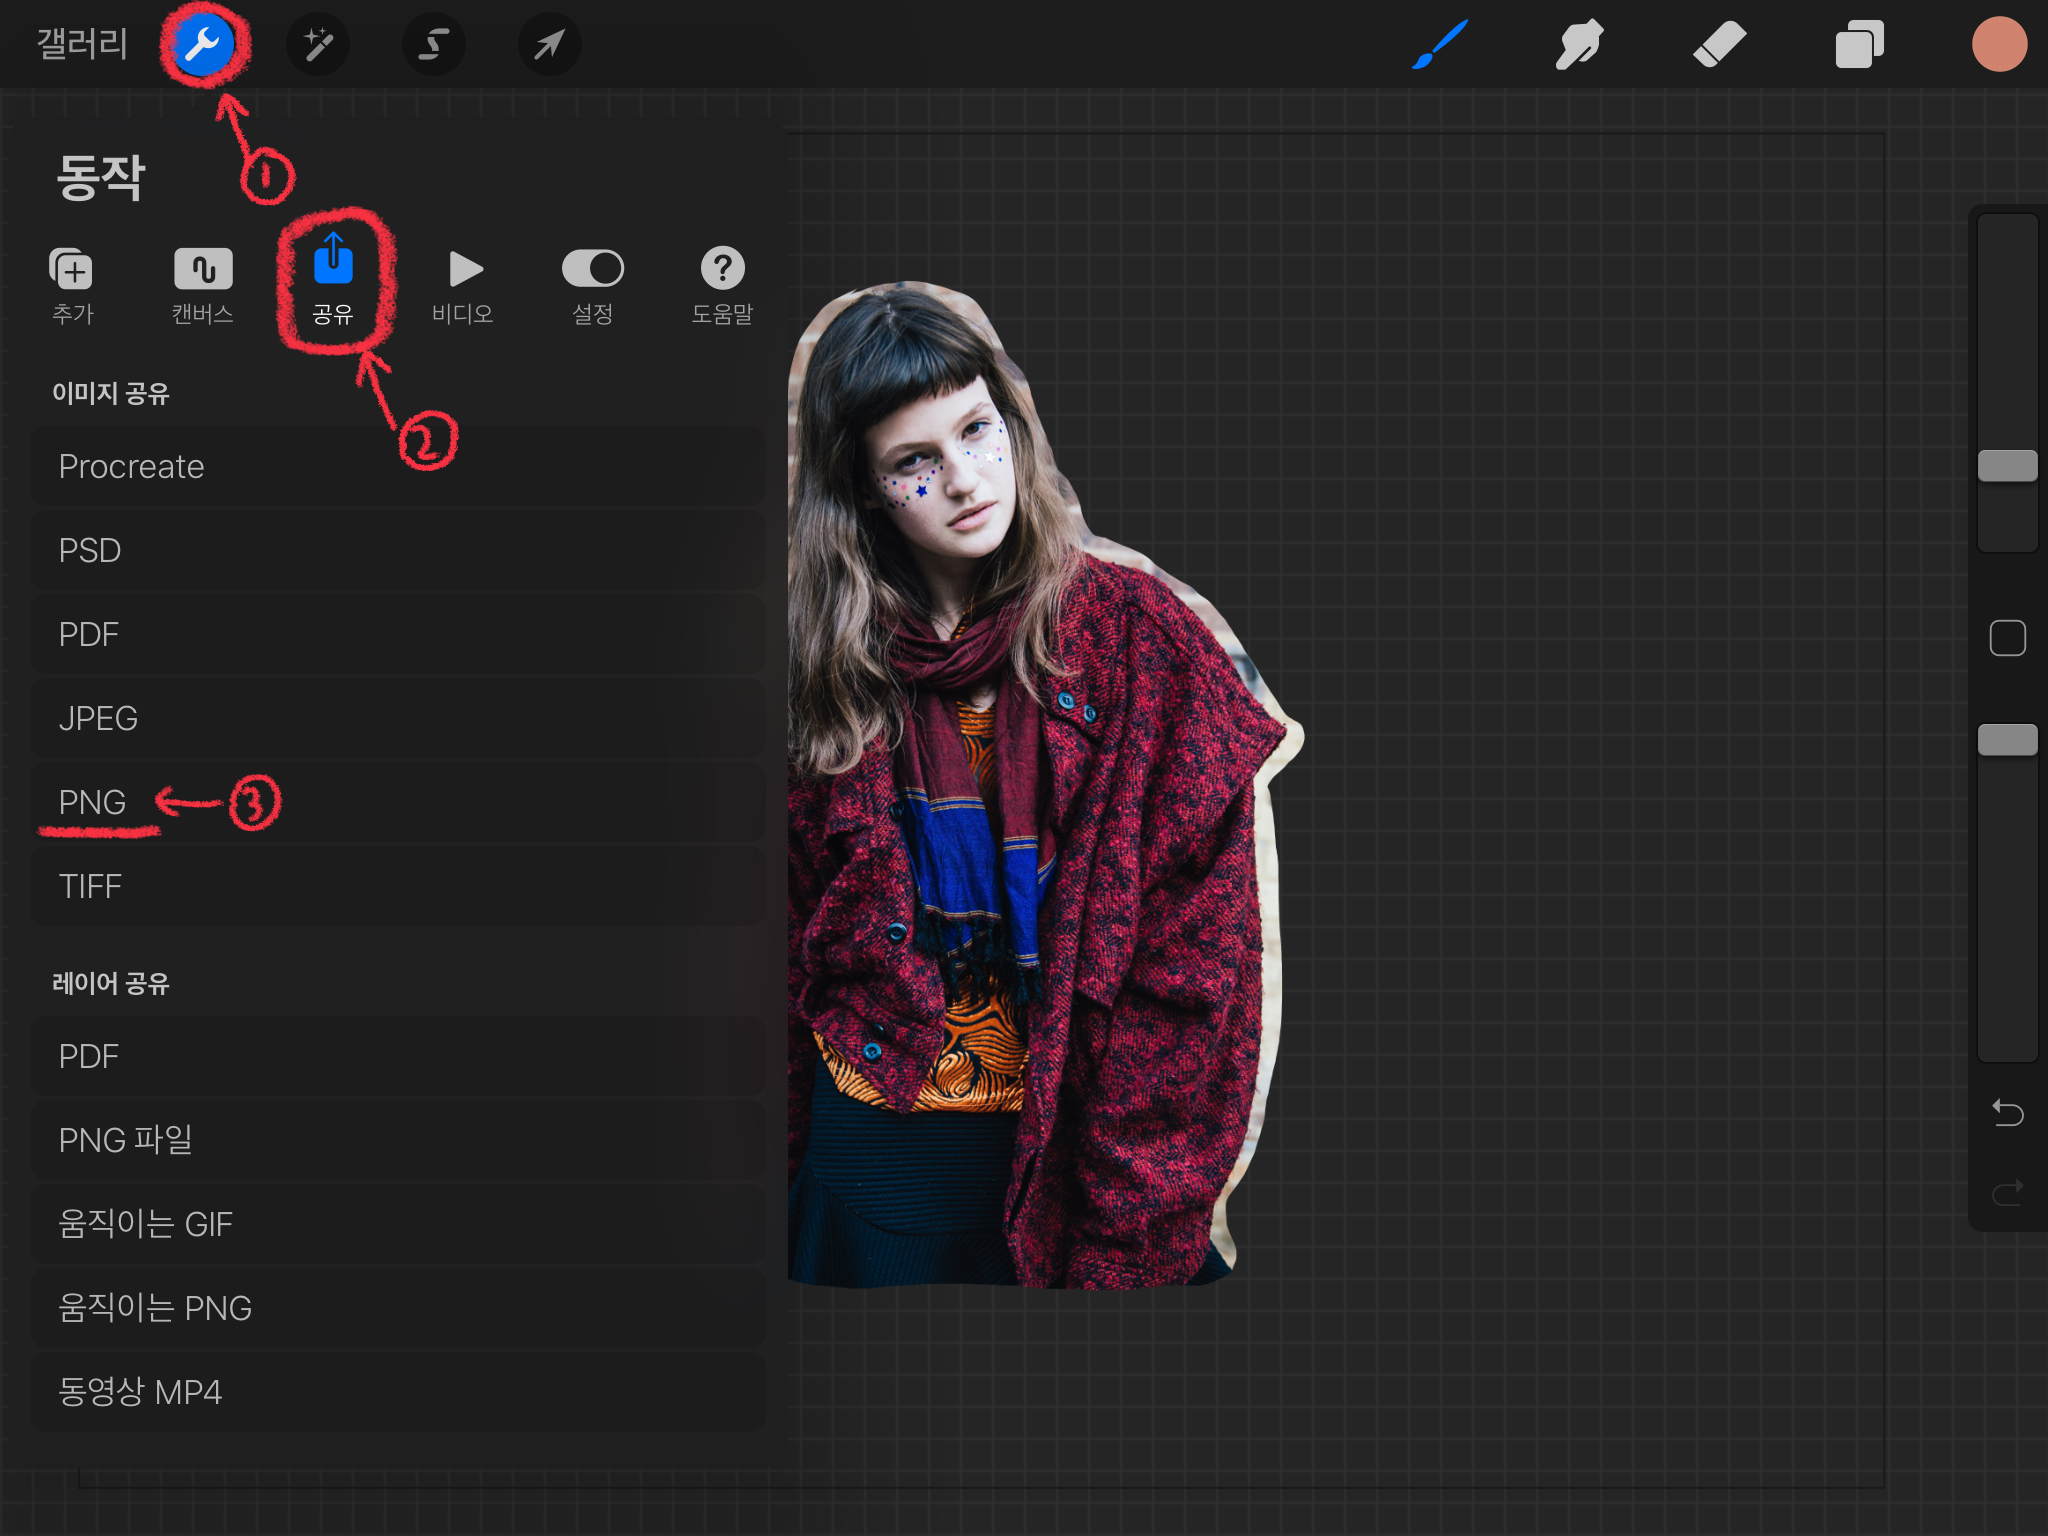Click the brush size slider handle
This screenshot has width=2048, height=1536.
(x=2007, y=466)
